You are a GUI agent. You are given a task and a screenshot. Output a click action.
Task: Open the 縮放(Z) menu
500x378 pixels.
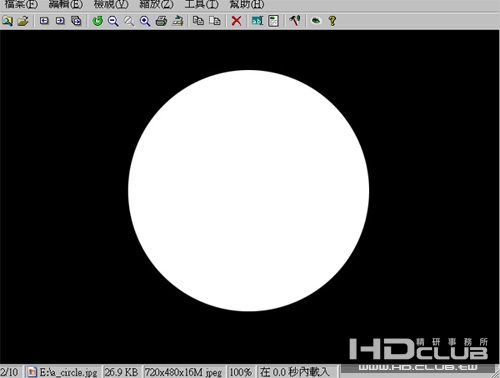coord(156,4)
